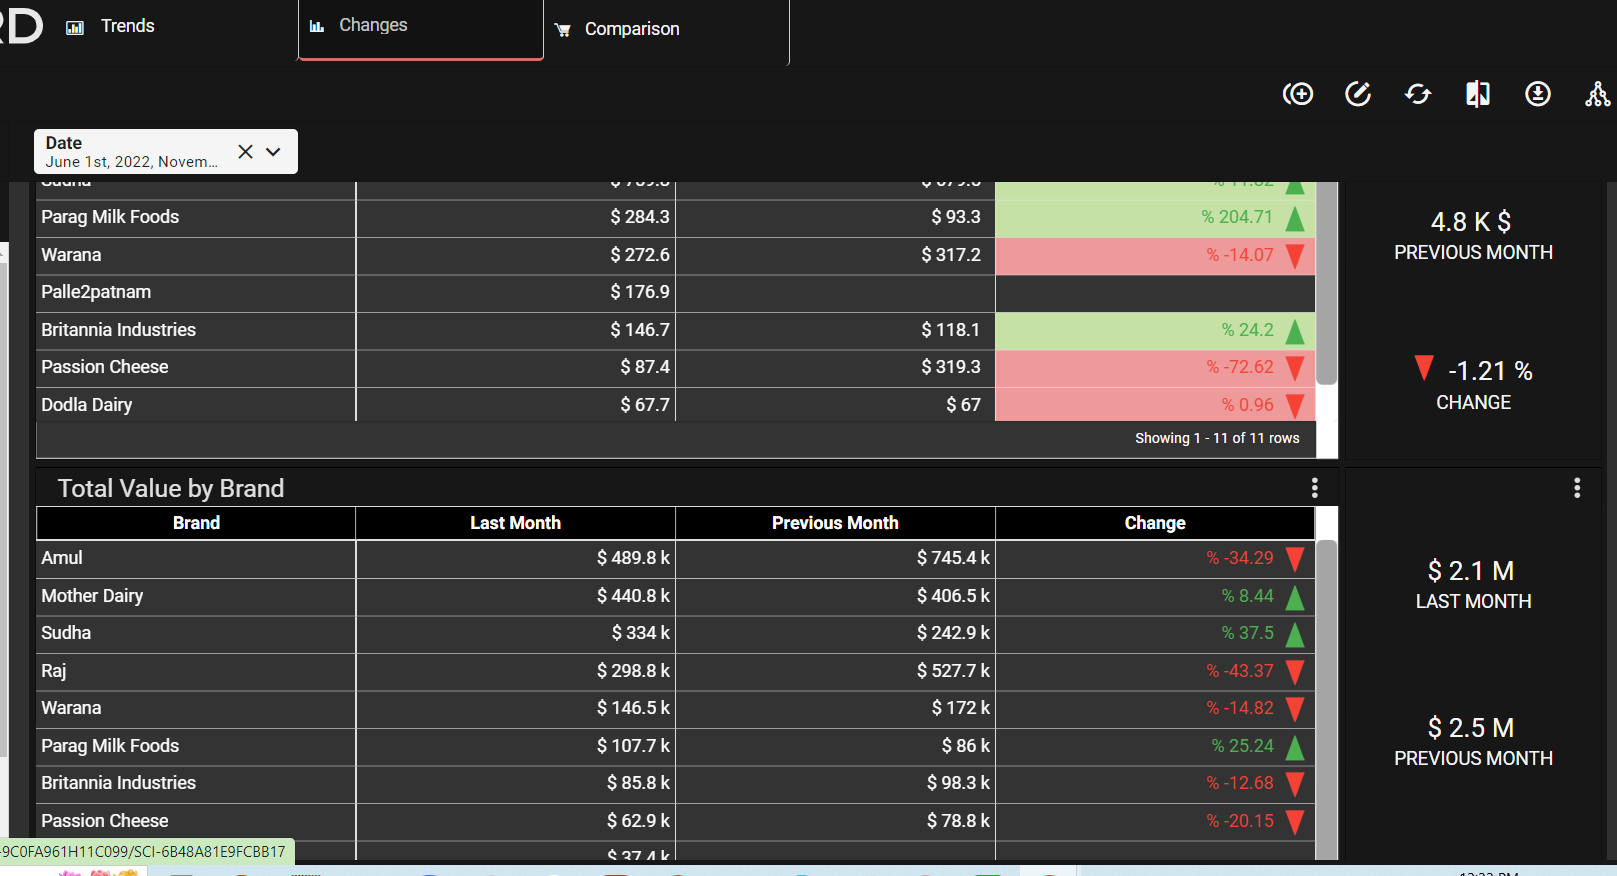Click the Comparison shopping cart icon

(x=563, y=30)
